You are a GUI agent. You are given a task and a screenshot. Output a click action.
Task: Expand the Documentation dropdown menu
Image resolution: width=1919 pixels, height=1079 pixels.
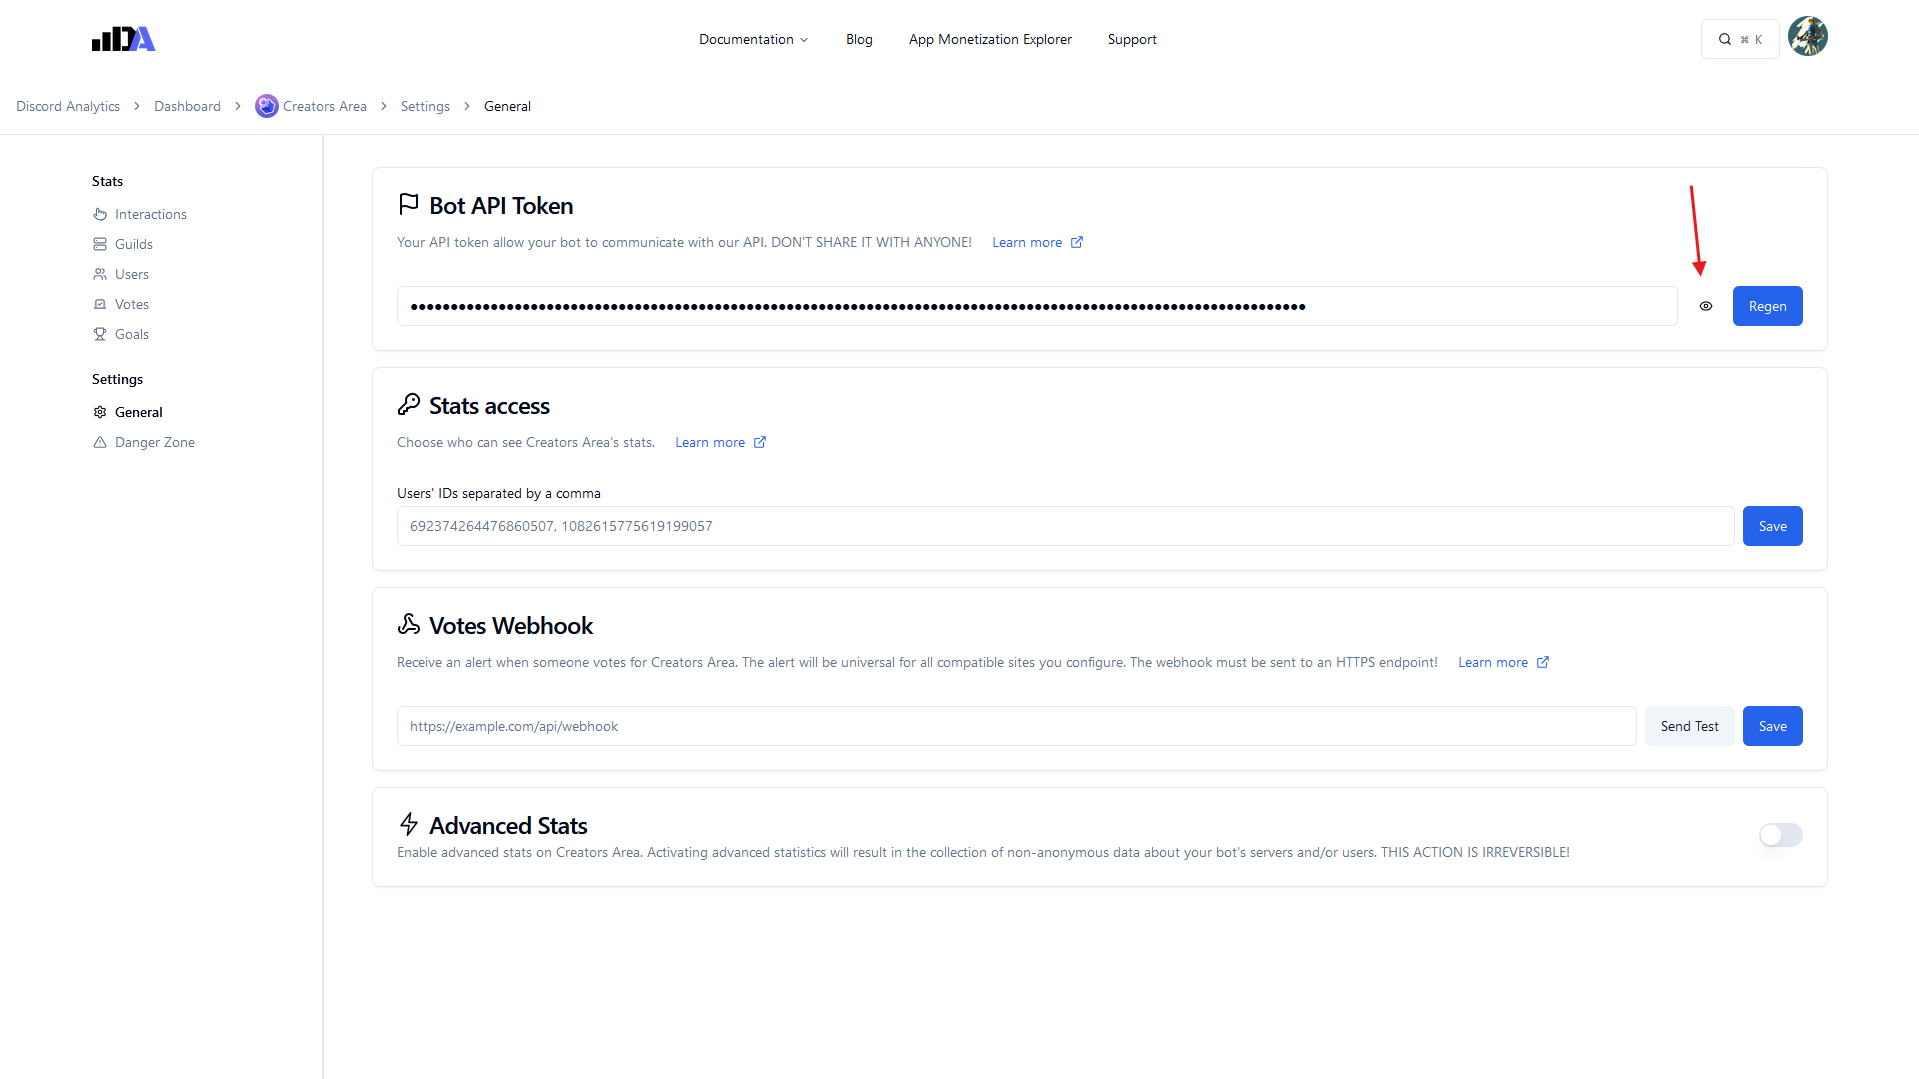tap(753, 39)
